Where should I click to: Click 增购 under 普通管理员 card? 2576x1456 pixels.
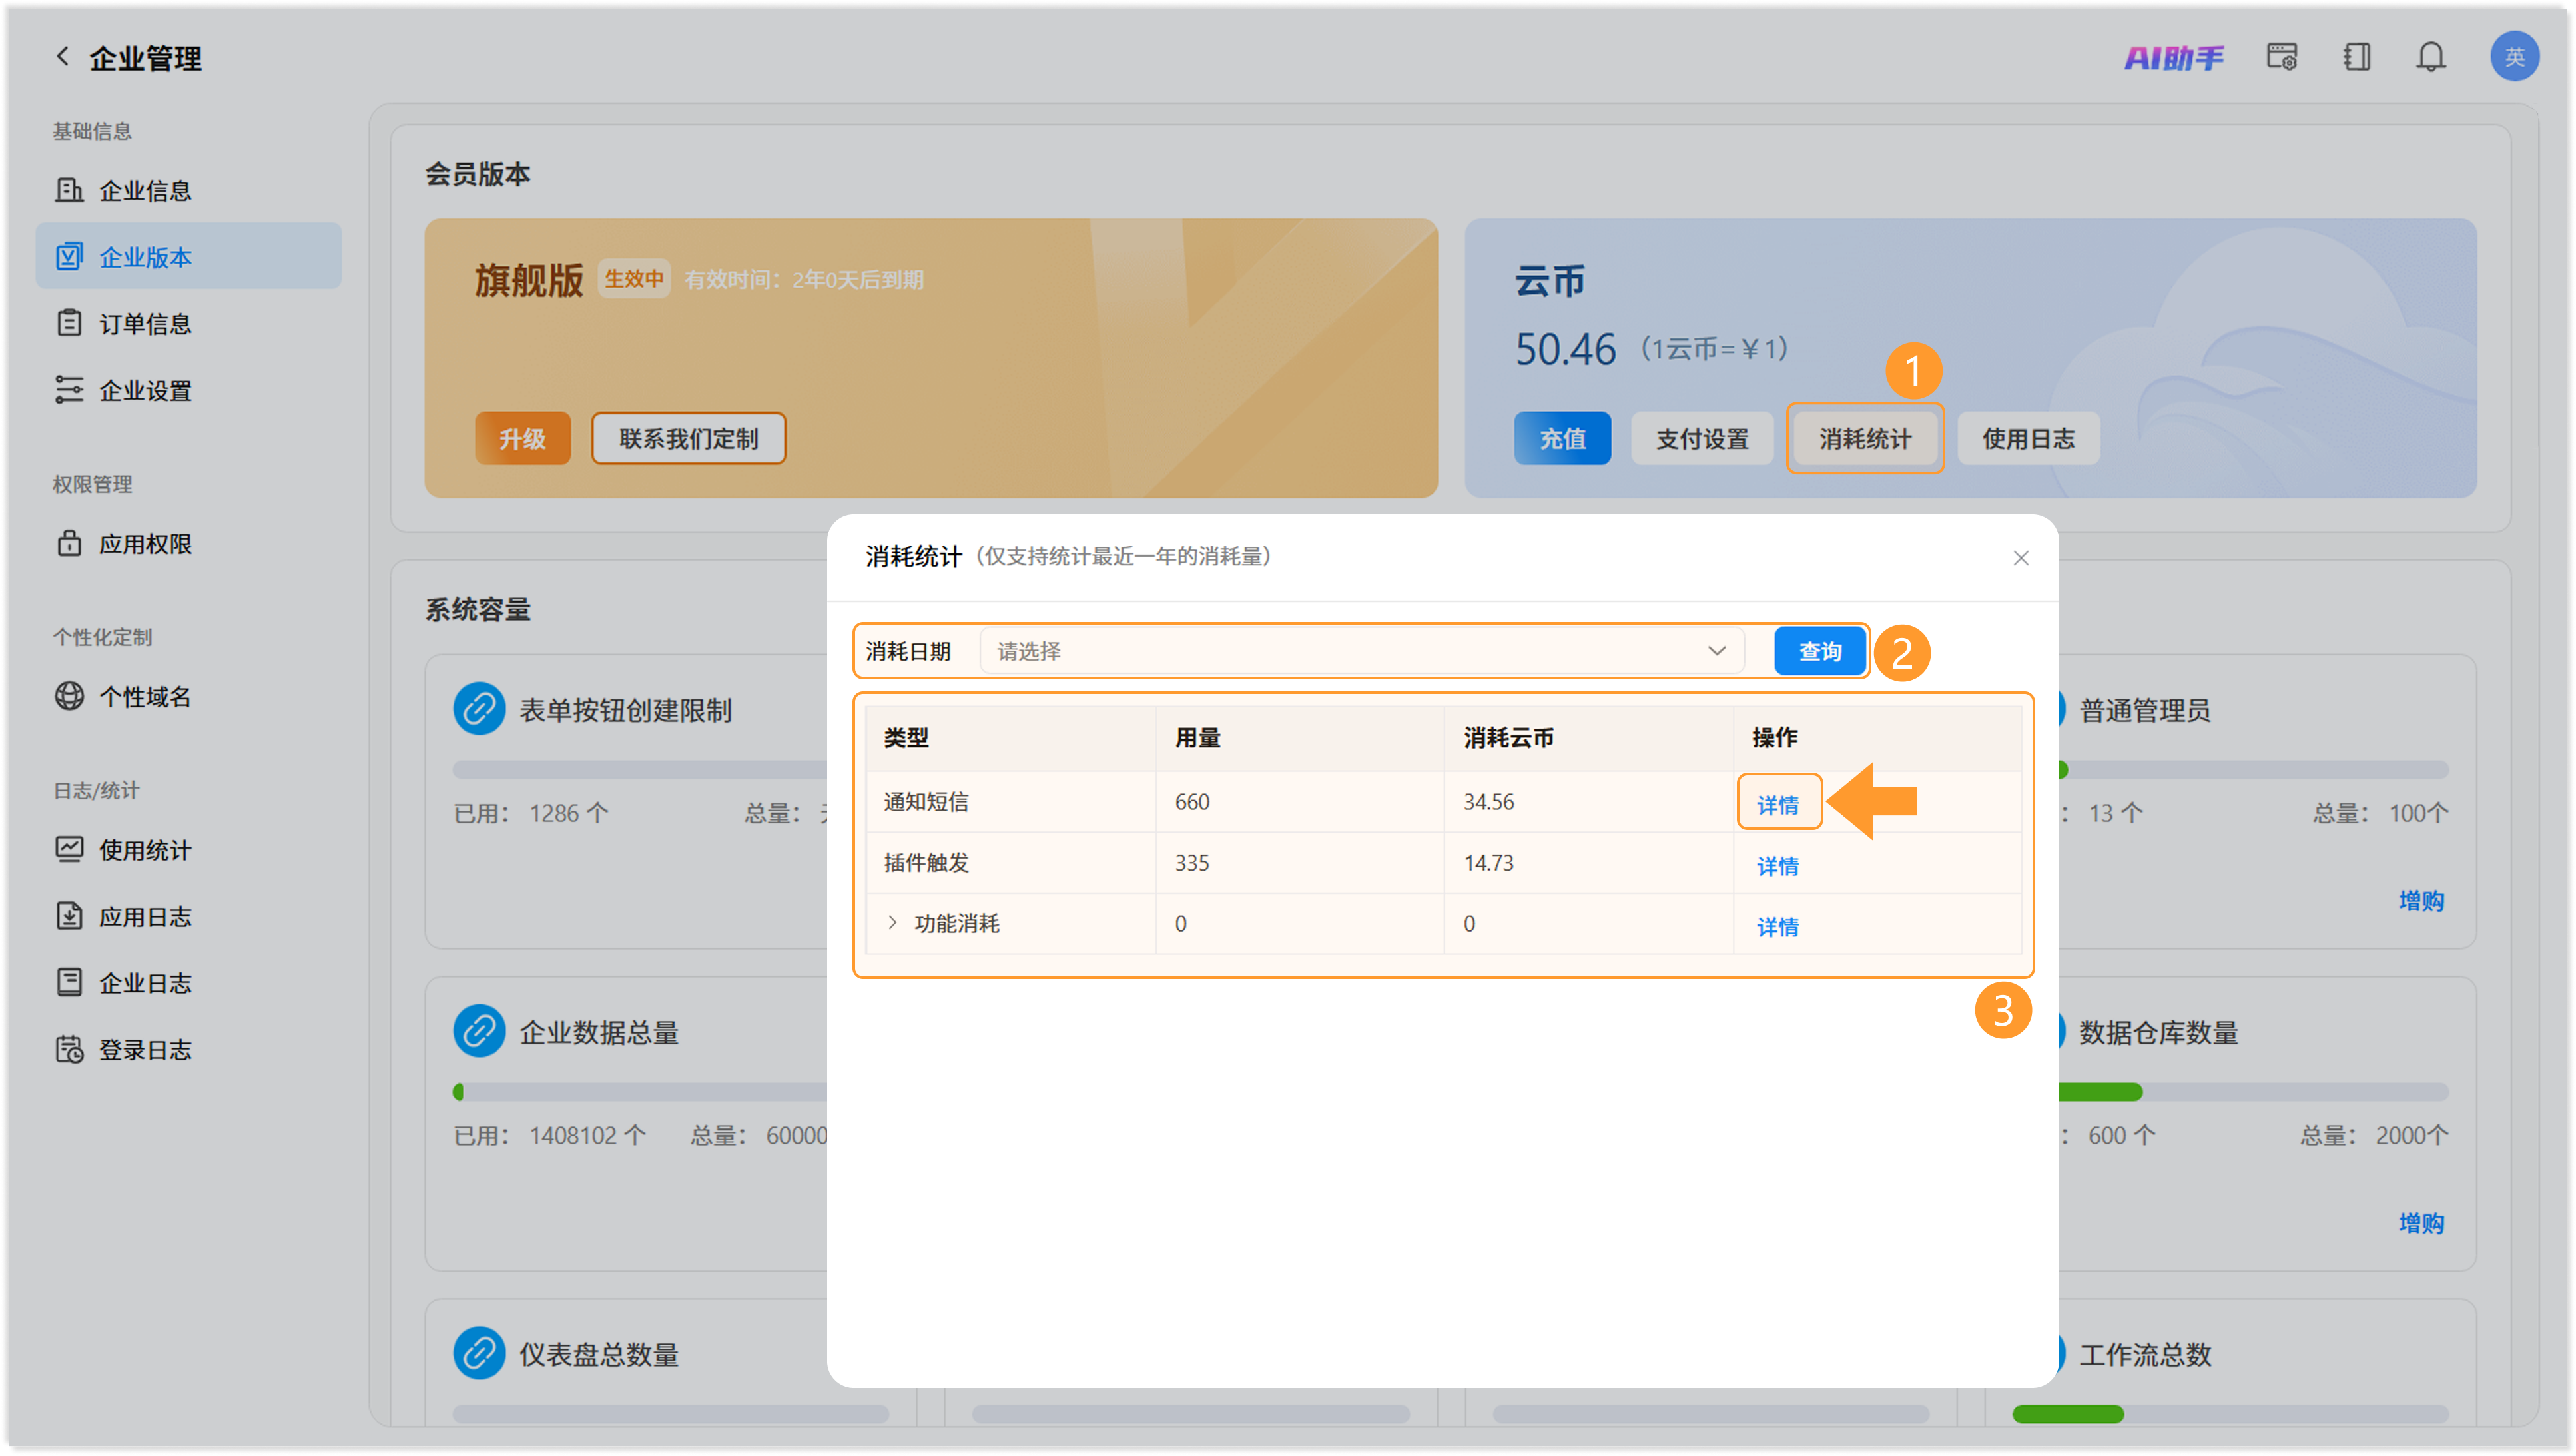point(2421,900)
